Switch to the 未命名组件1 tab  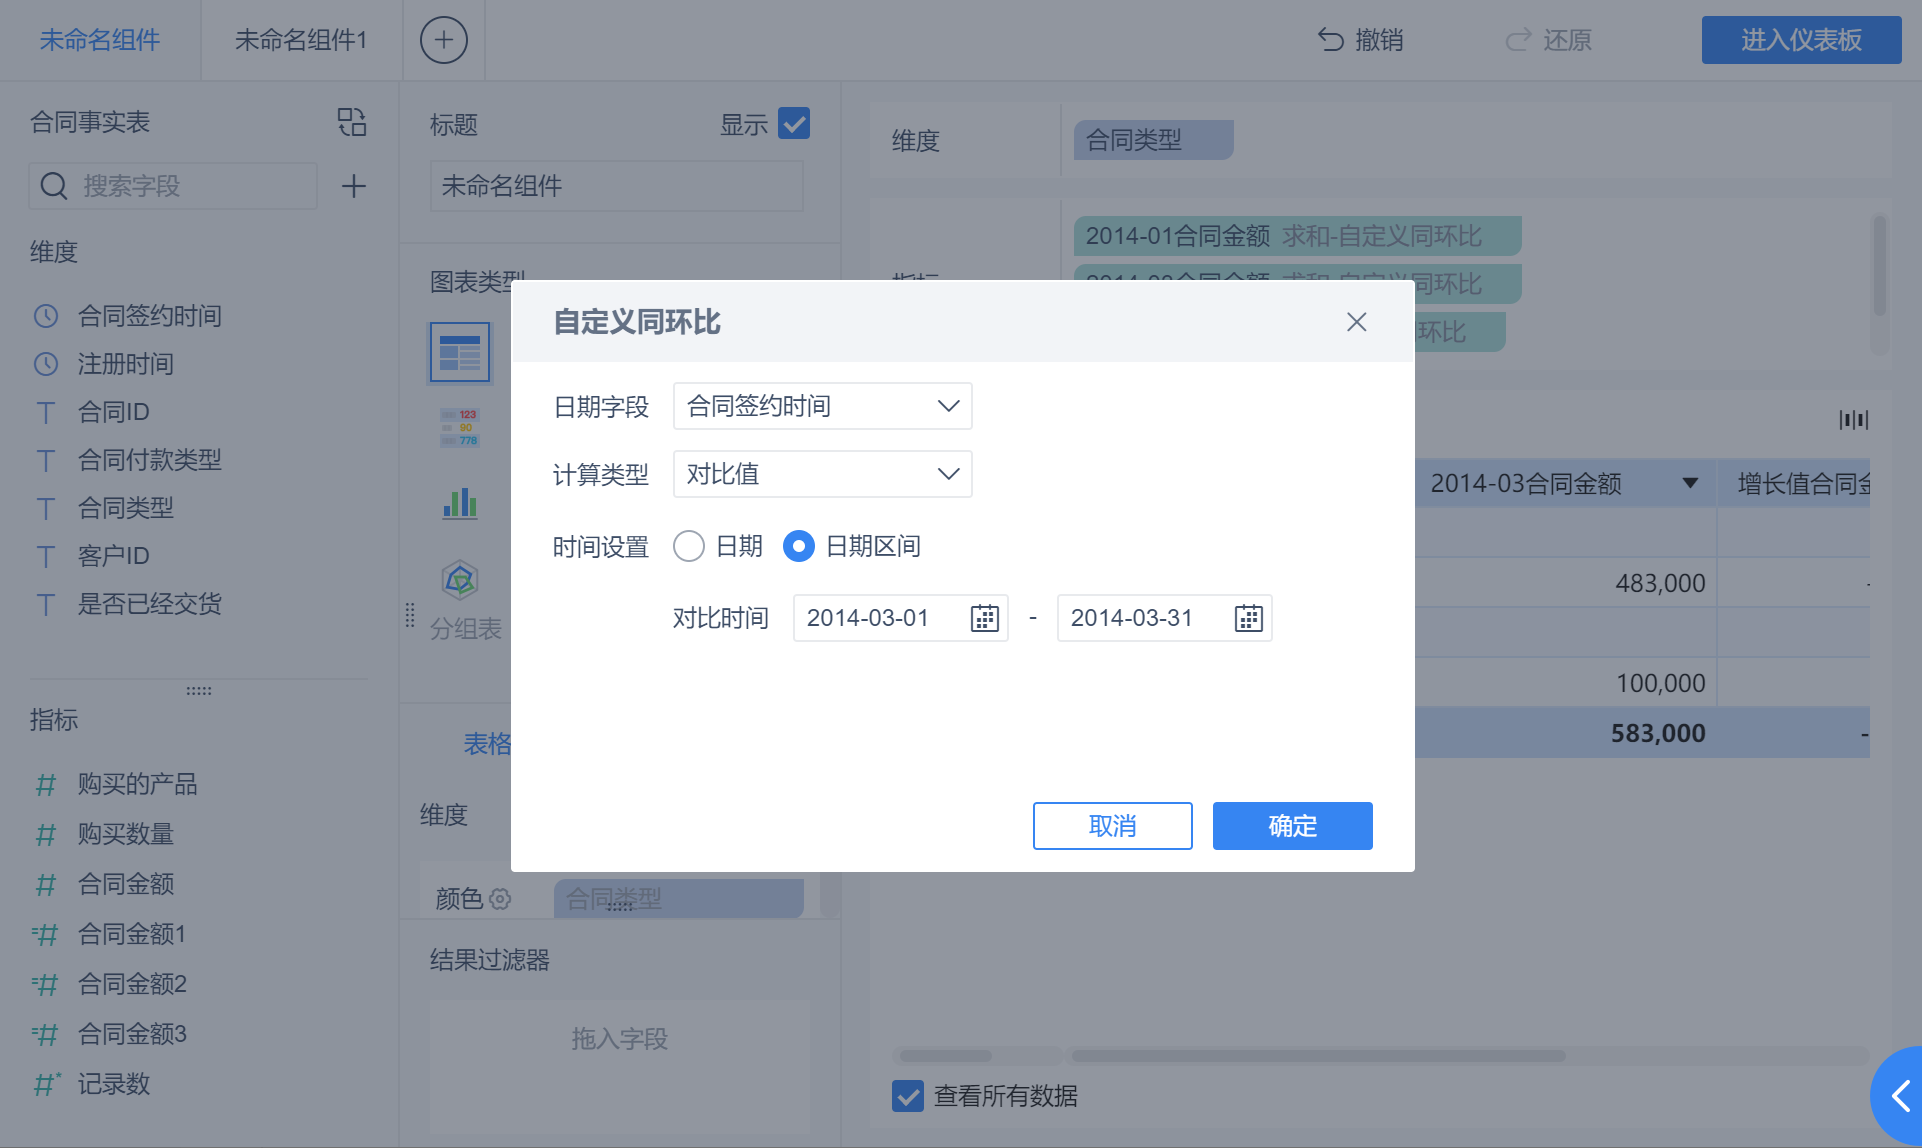tap(301, 40)
